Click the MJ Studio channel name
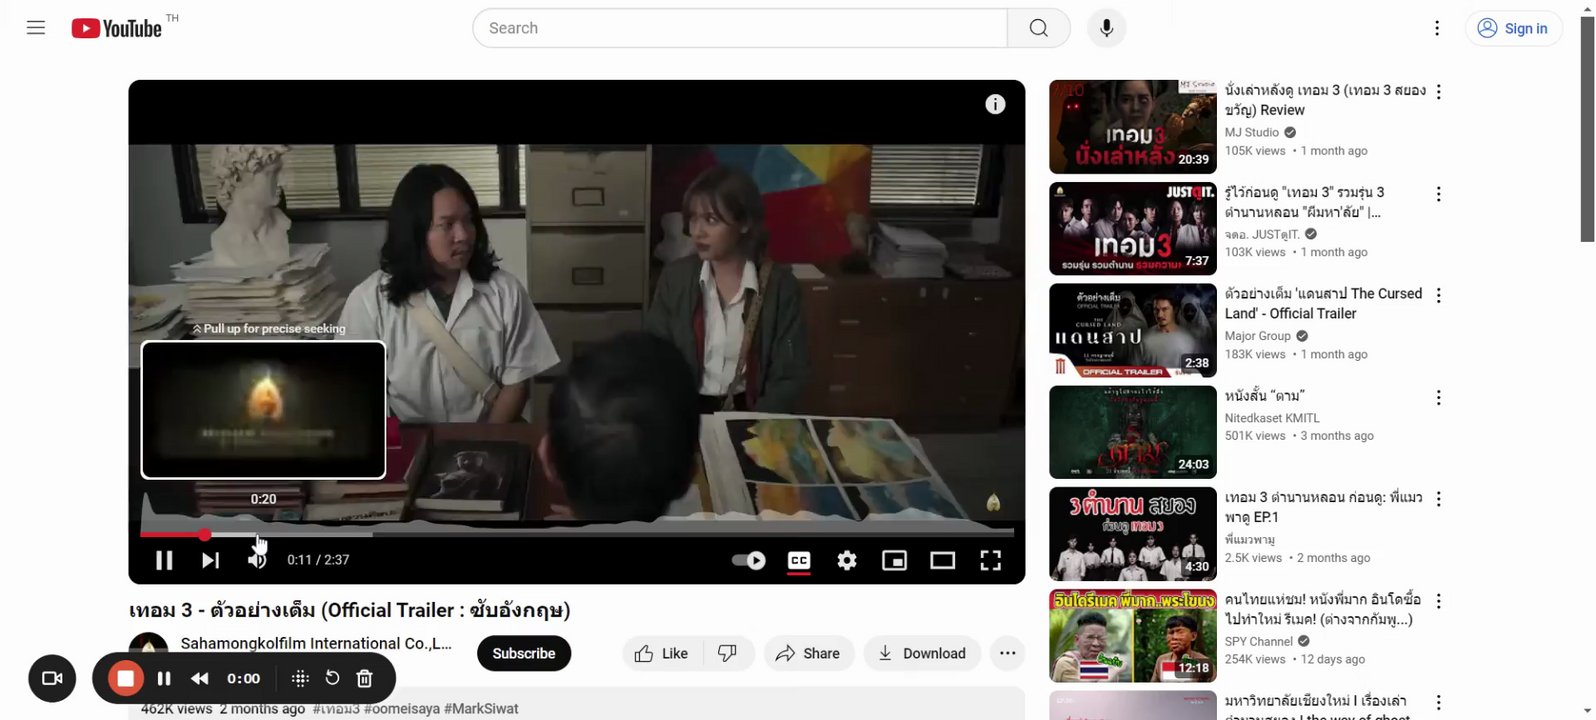 point(1252,132)
